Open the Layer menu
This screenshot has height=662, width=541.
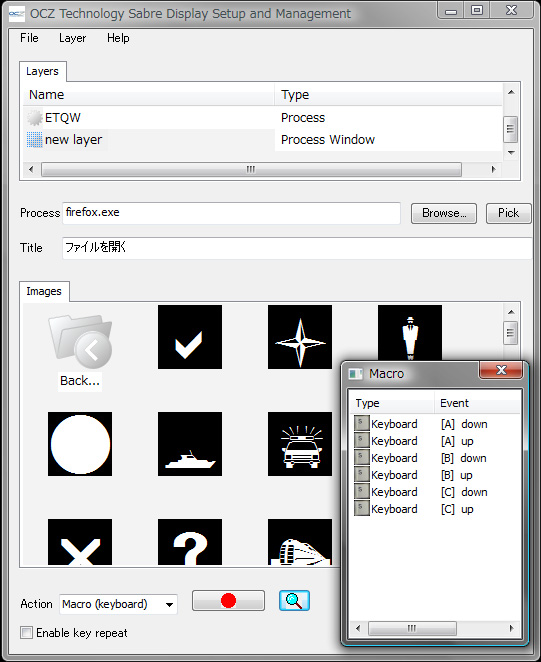pyautogui.click(x=72, y=38)
